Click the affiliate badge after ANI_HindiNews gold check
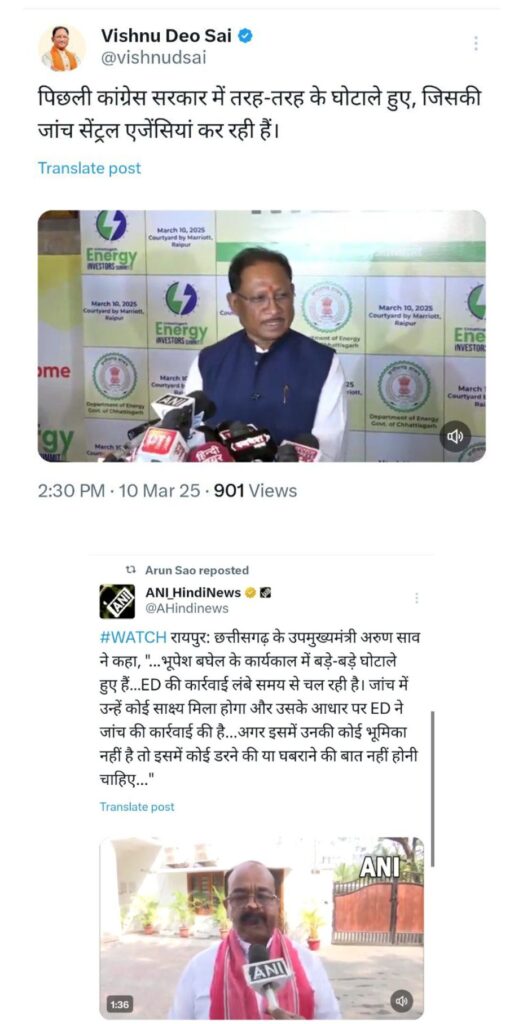510x1024 pixels. pos(264,593)
